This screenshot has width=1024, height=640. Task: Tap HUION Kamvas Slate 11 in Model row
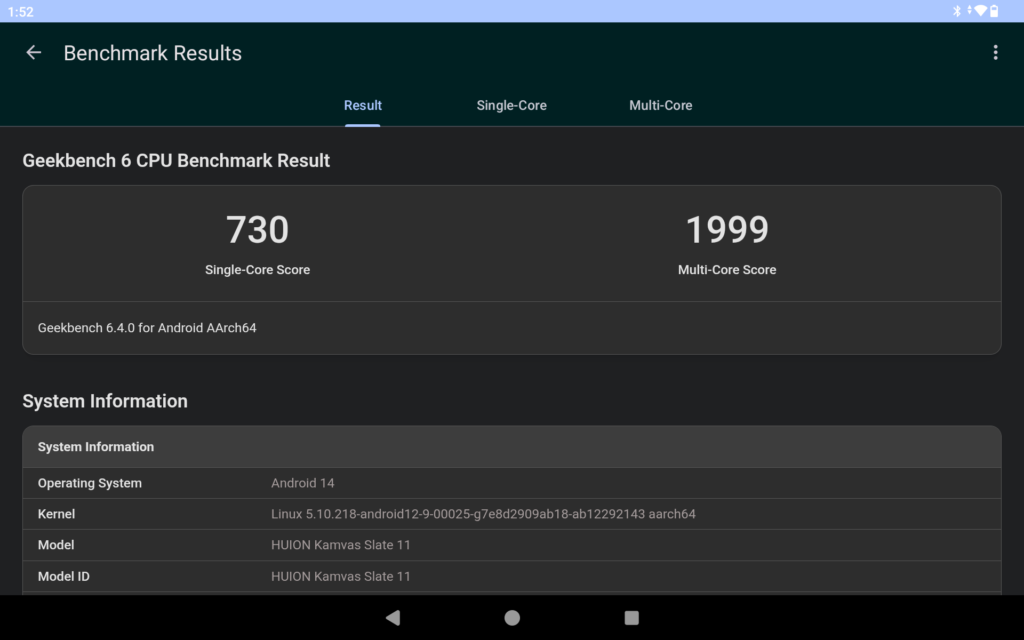point(341,545)
